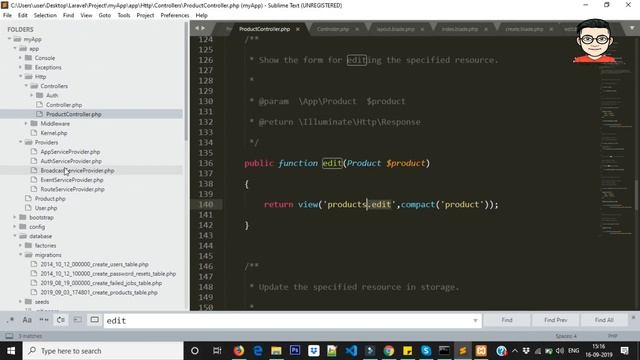640x360 pixels.
Task: Close the layout.blade.php tab
Action: click(x=422, y=29)
